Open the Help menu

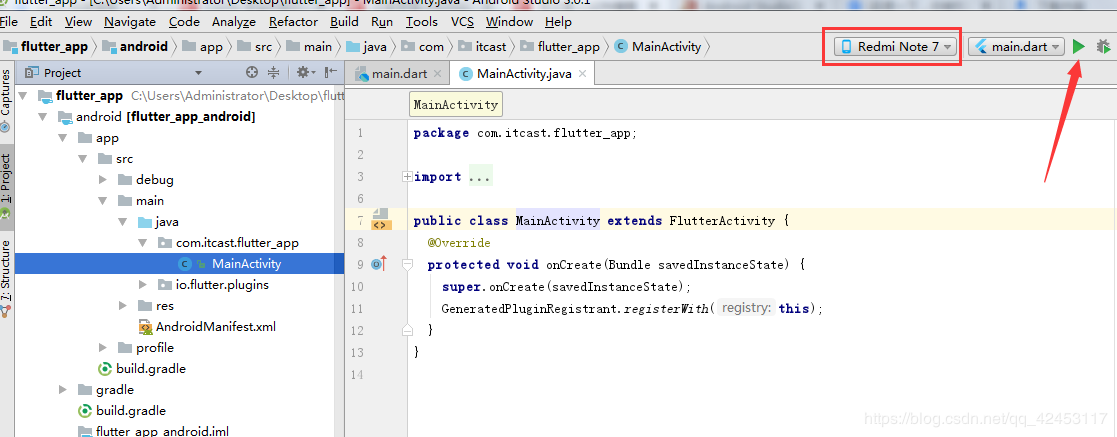[x=558, y=22]
